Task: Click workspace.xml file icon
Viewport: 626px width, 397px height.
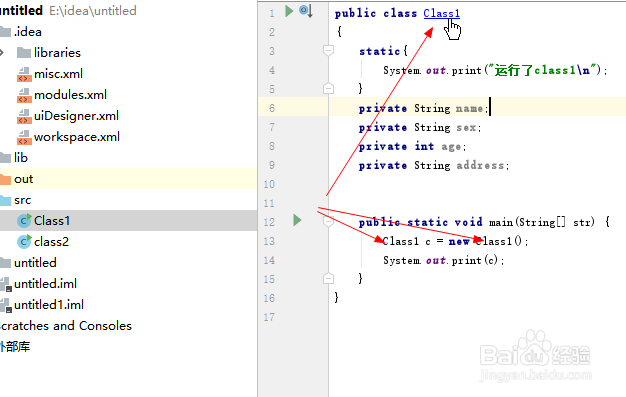Action: click(x=24, y=137)
